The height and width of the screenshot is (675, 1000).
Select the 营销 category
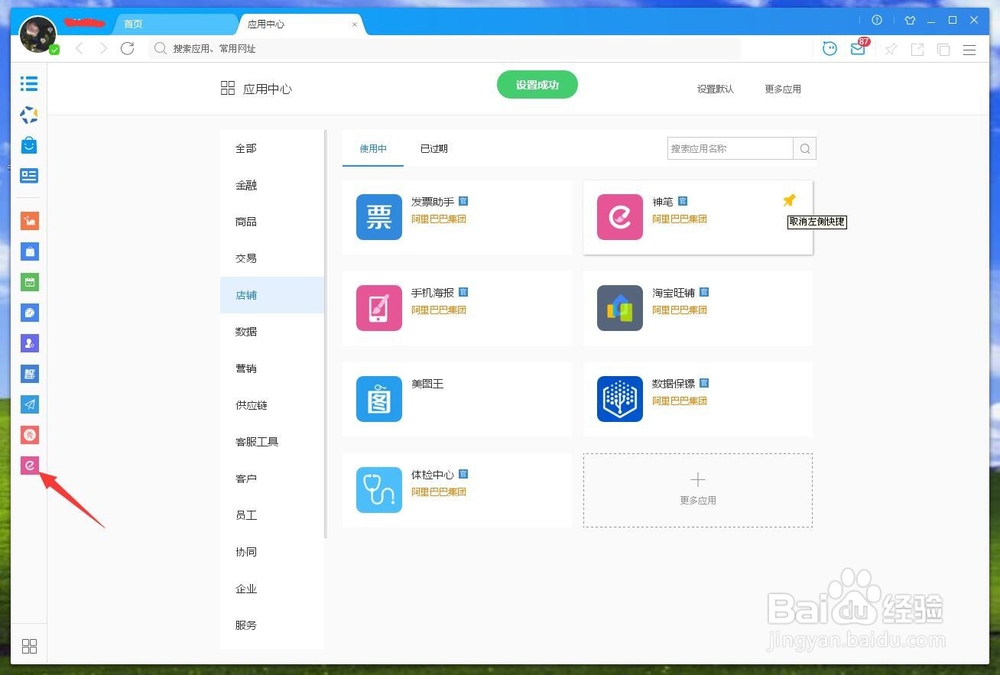272,368
